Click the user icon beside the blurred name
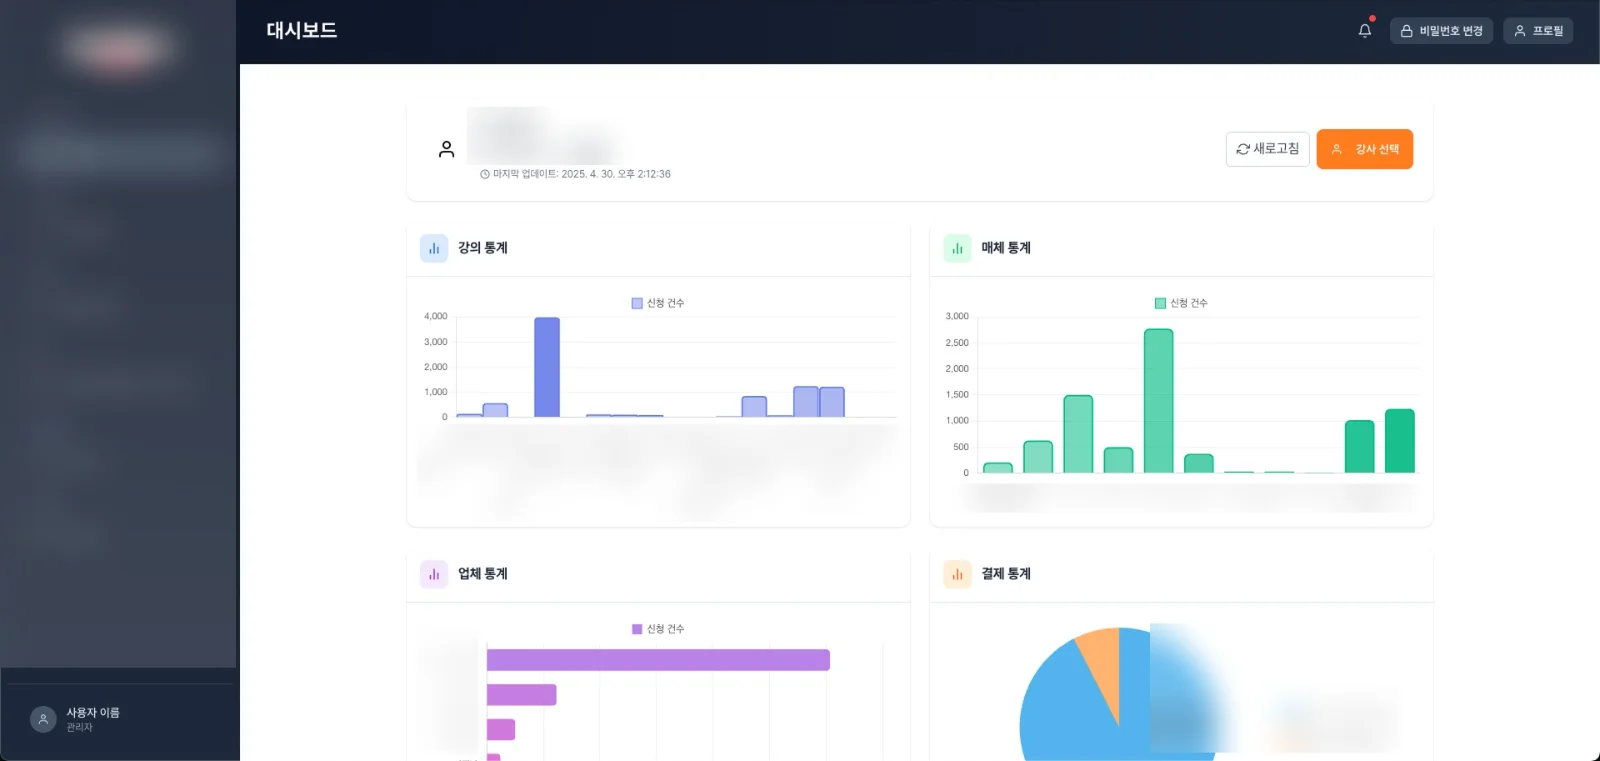Image resolution: width=1600 pixels, height=761 pixels. (447, 149)
